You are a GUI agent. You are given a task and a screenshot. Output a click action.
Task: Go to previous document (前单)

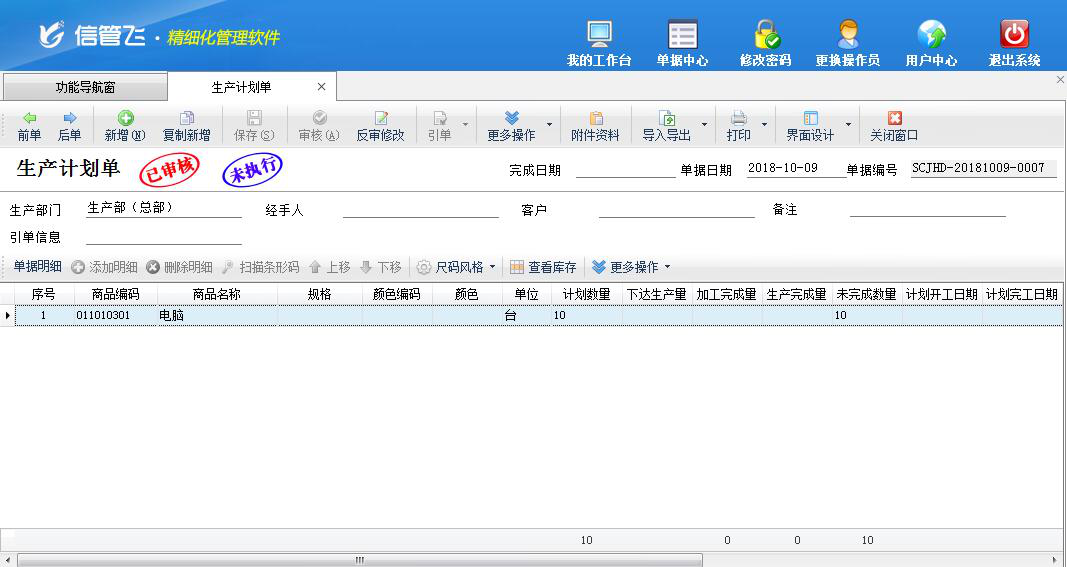29,126
